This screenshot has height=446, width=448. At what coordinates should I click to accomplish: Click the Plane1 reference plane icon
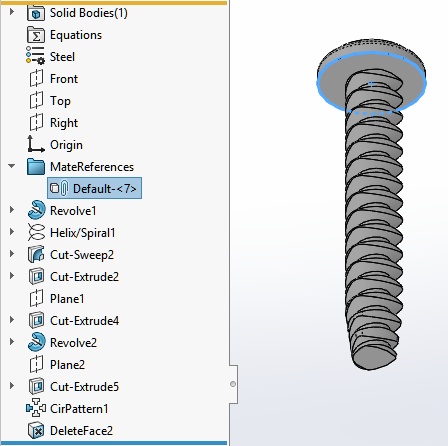(x=36, y=298)
